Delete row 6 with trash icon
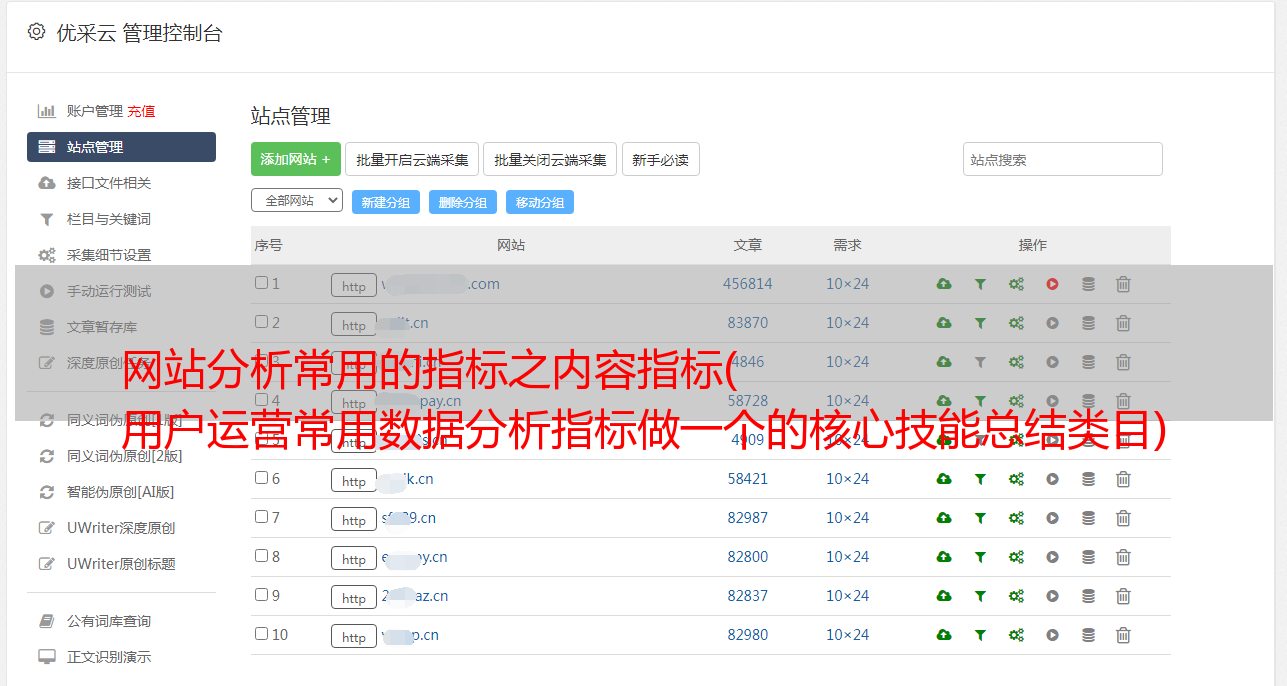This screenshot has height=686, width=1287. (x=1123, y=479)
